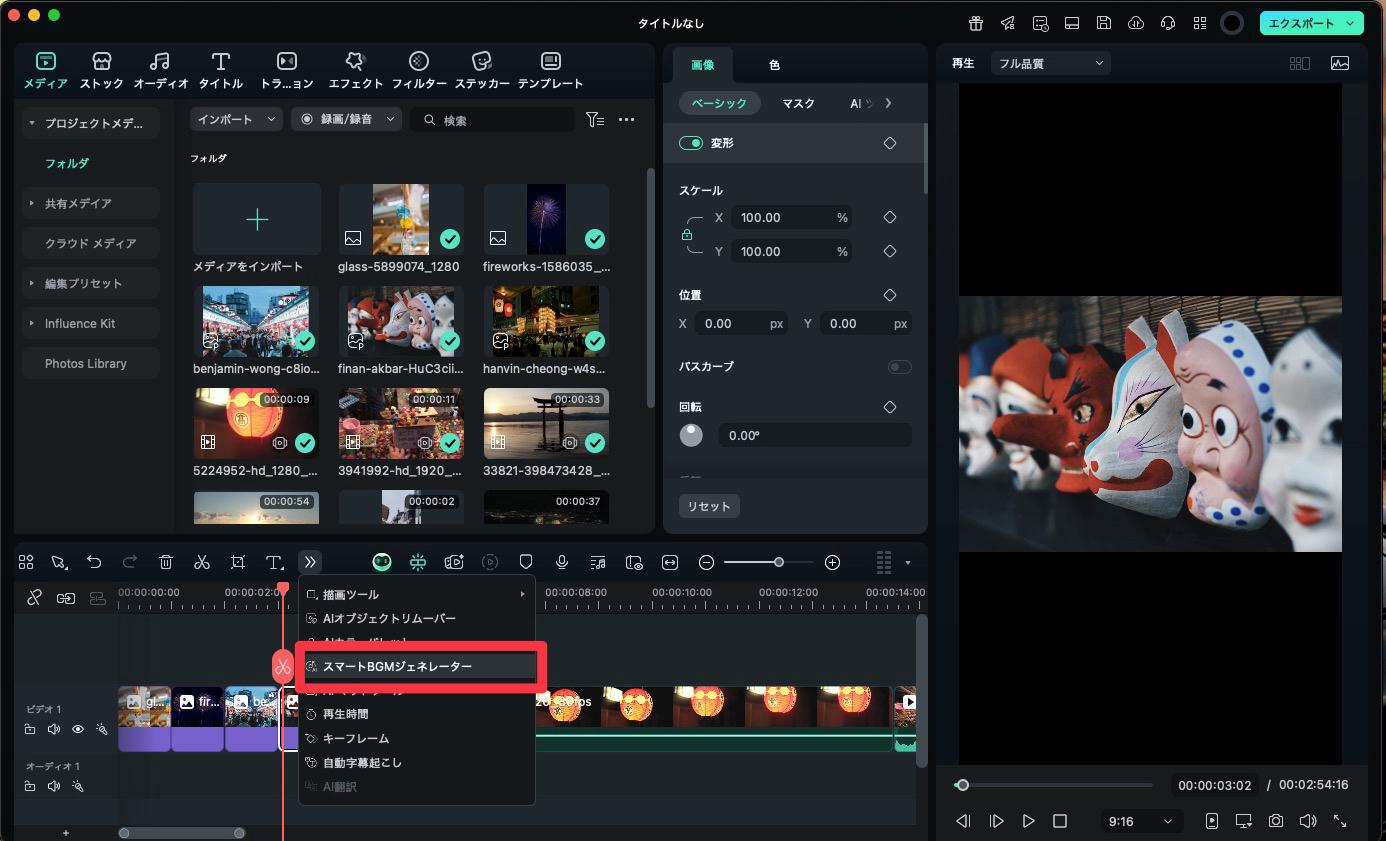Expand the 共有メディア section
The image size is (1386, 841).
coord(32,203)
